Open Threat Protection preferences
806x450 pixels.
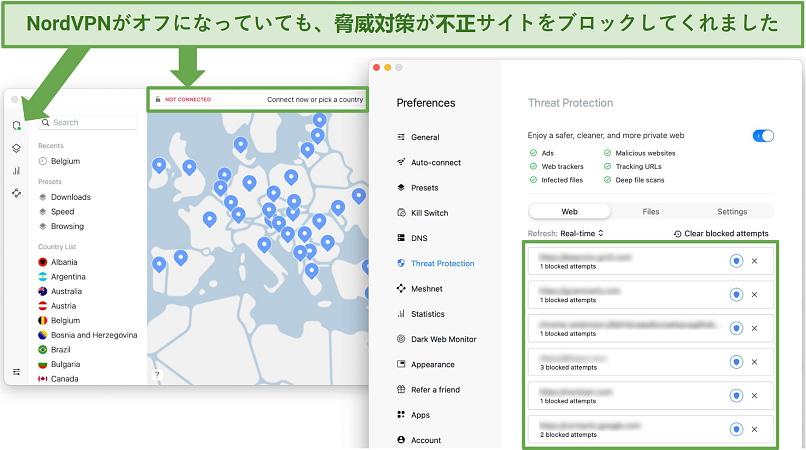[x=443, y=263]
